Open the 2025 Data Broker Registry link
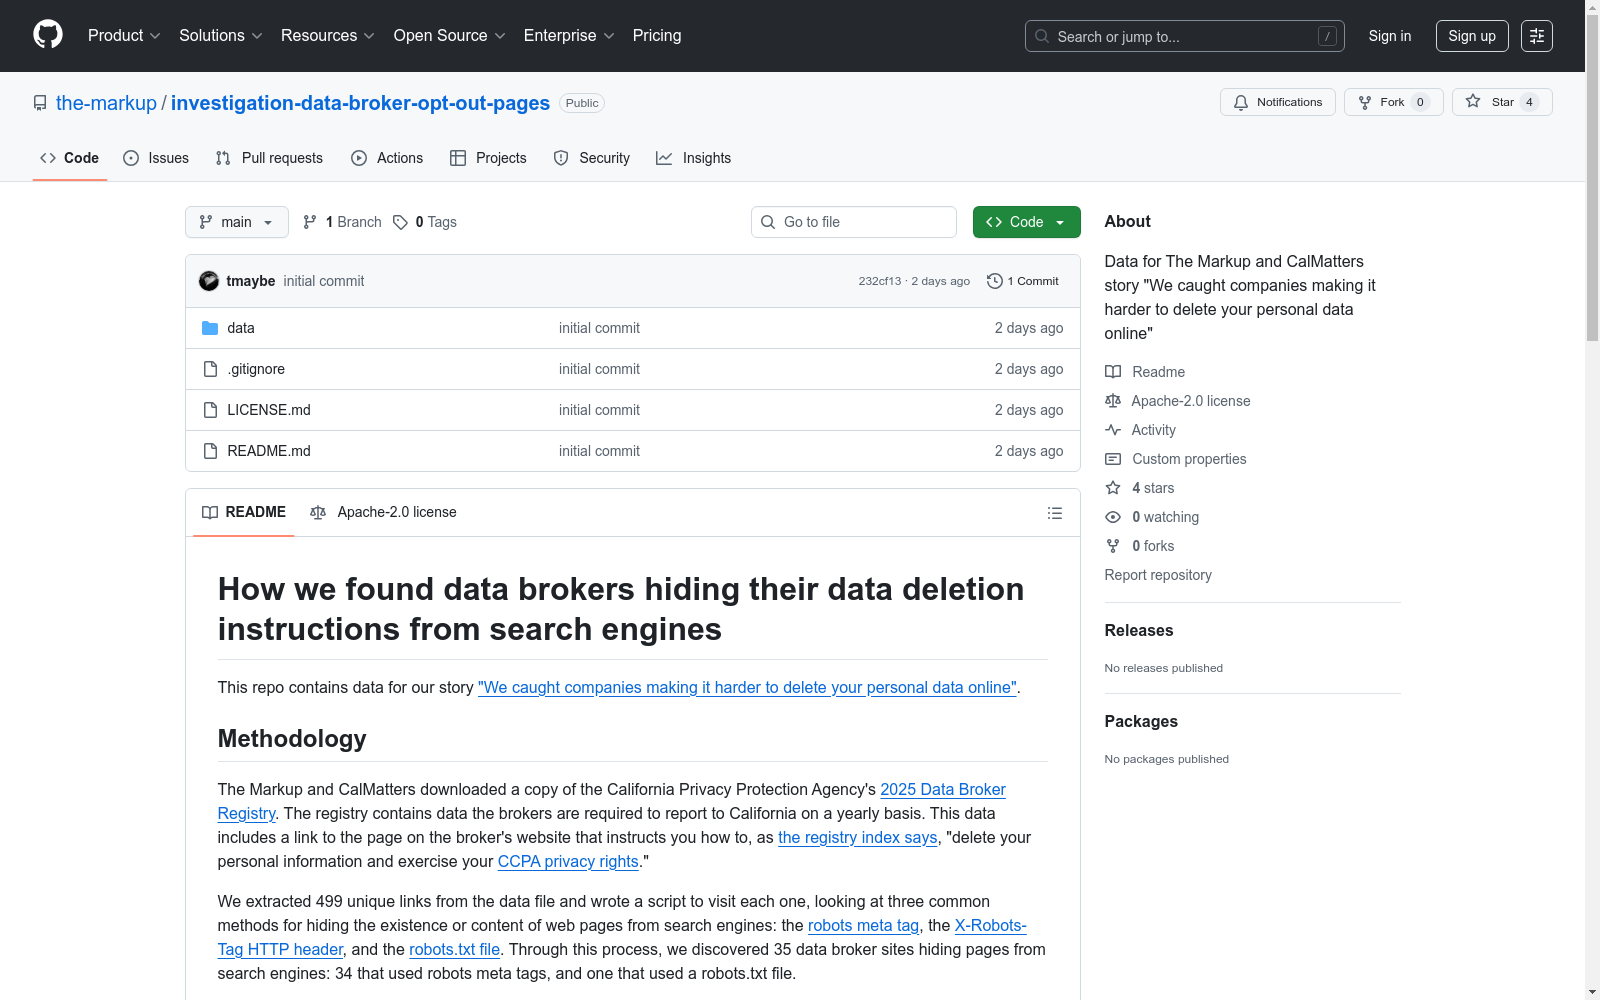The width and height of the screenshot is (1600, 1000). [943, 790]
